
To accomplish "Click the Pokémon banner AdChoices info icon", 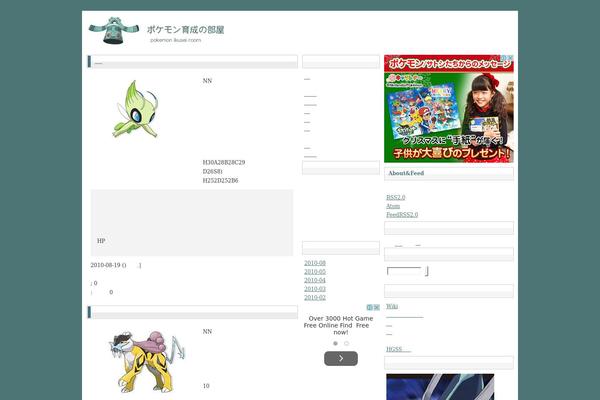I will click(x=504, y=57).
